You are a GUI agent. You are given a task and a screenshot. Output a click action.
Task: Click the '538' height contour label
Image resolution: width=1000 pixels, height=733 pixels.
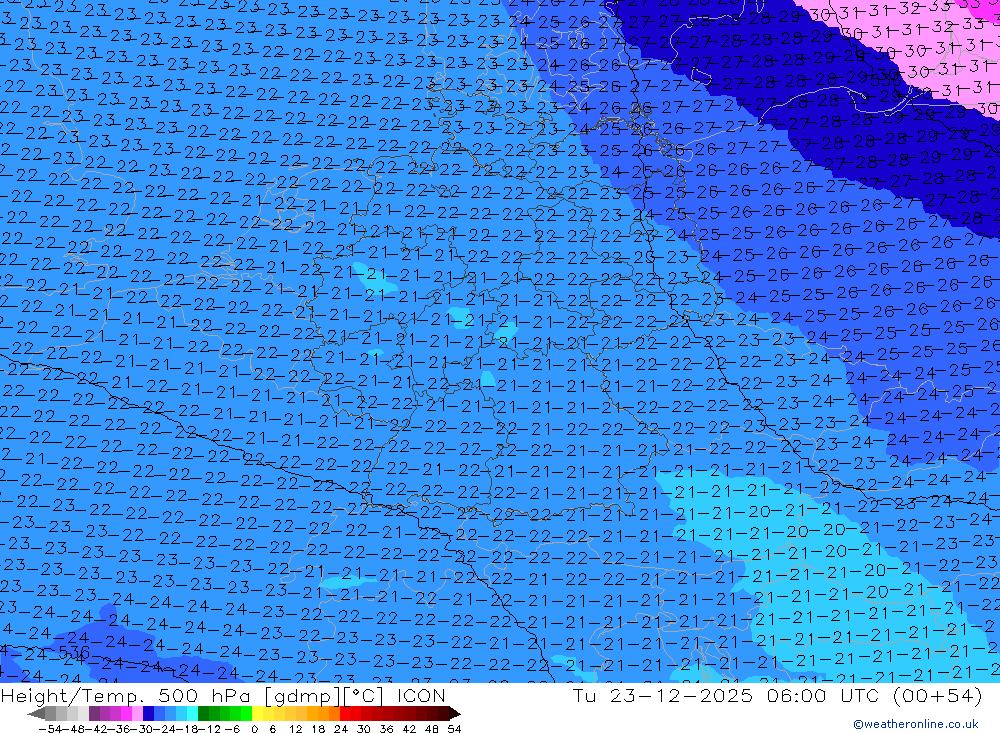(886, 78)
